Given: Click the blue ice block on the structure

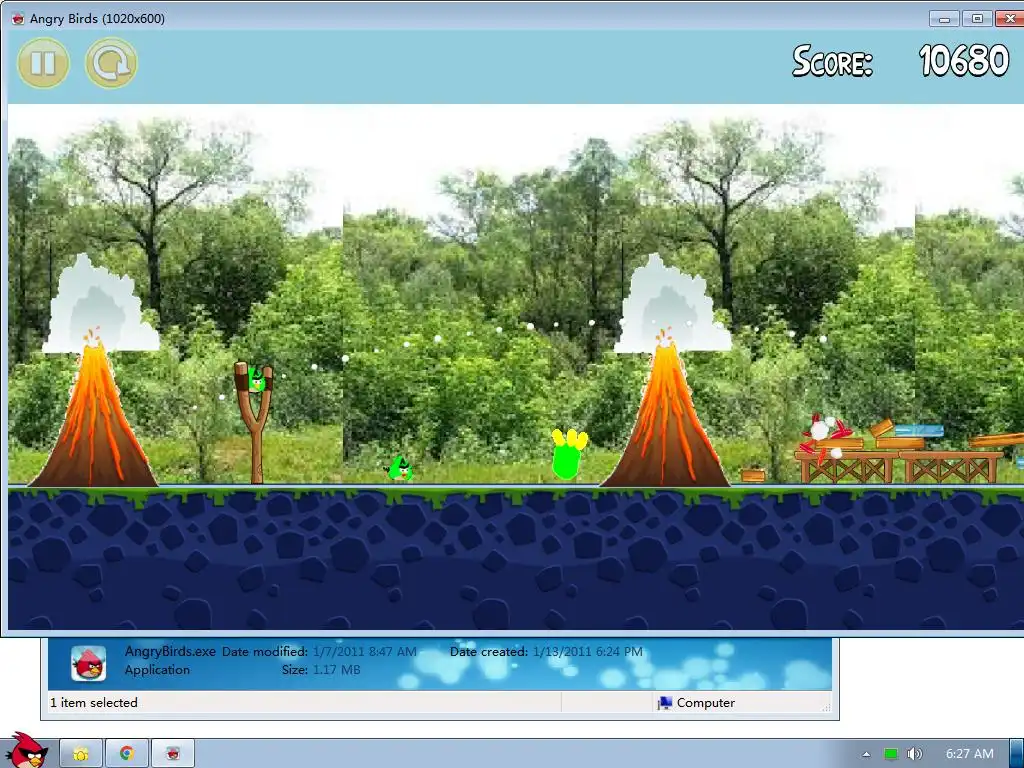Looking at the screenshot, I should point(919,431).
